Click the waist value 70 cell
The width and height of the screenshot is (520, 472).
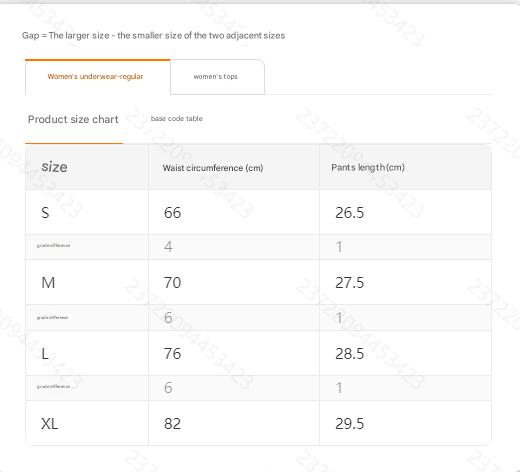[x=234, y=282]
